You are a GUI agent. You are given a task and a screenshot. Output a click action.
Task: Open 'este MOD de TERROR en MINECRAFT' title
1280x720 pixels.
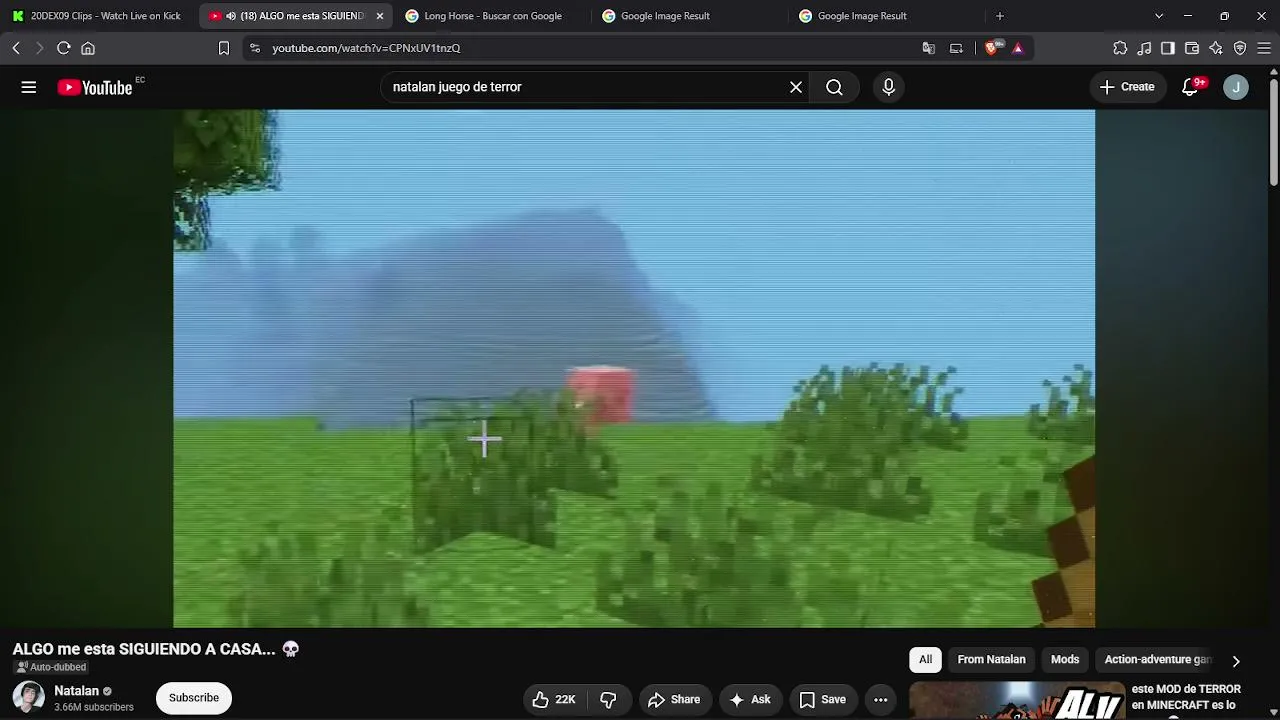(1186, 697)
